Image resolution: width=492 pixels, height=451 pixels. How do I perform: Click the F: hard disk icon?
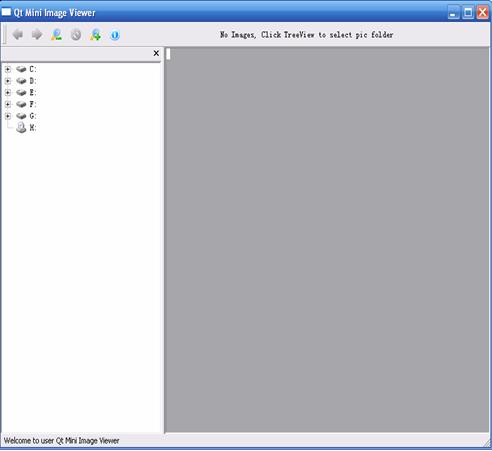[21, 104]
